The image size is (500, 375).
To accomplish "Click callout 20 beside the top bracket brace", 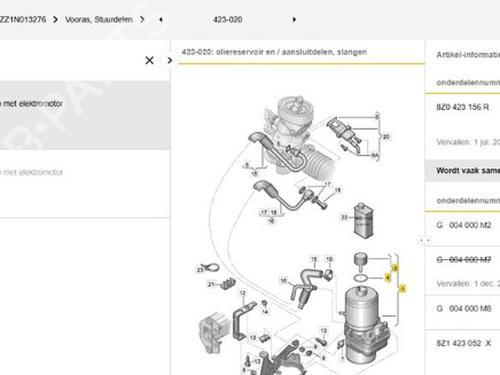I will [386, 137].
